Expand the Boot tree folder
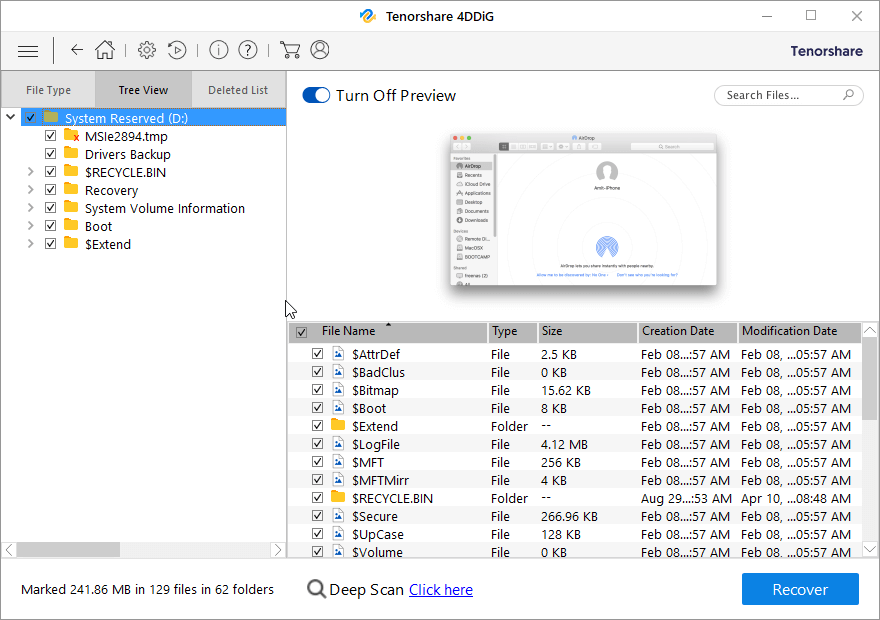This screenshot has width=880, height=620. 31,226
